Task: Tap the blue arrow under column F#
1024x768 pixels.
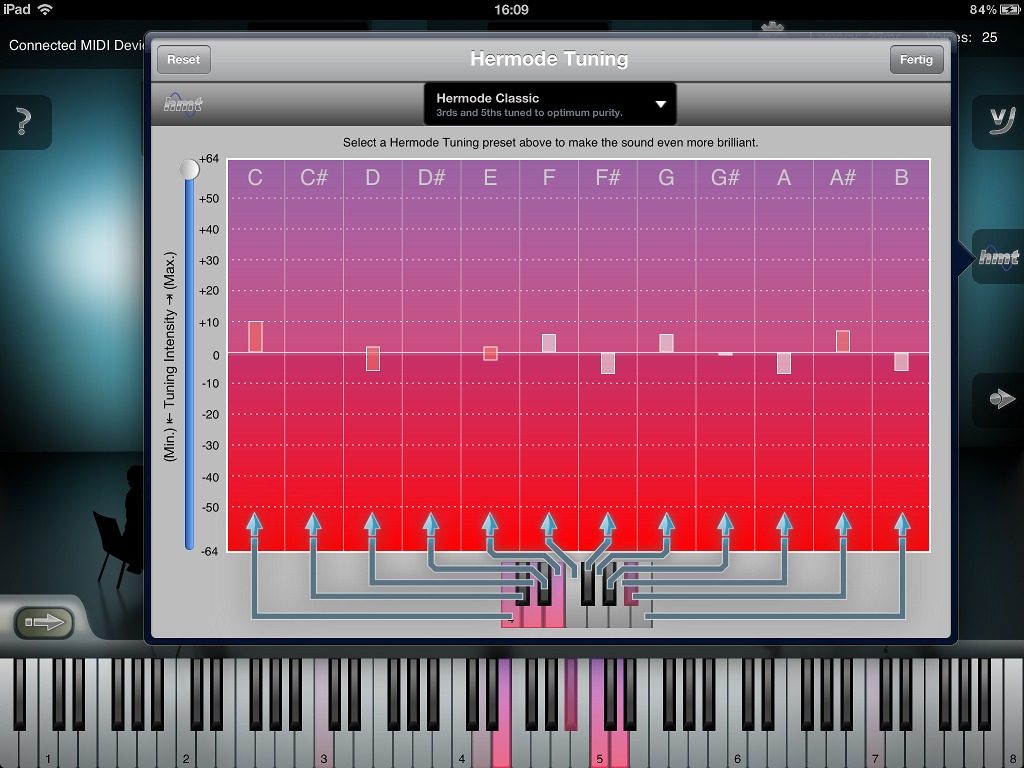Action: (x=607, y=525)
